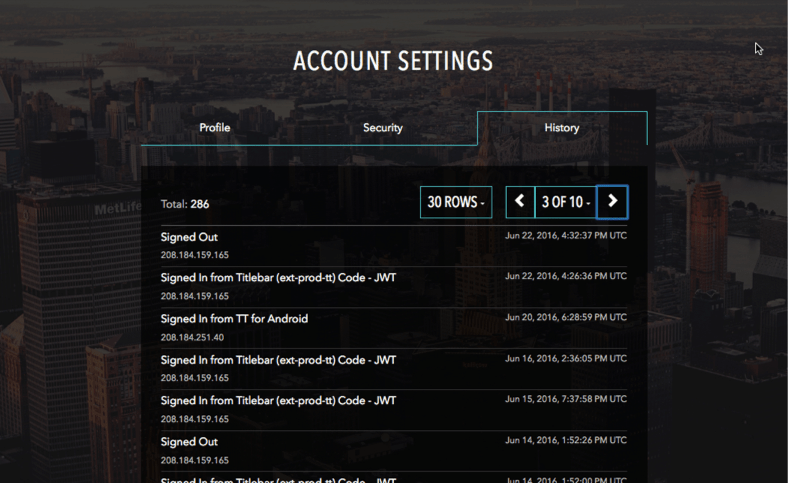Open the 30 ROWS dropdown

(x=456, y=202)
